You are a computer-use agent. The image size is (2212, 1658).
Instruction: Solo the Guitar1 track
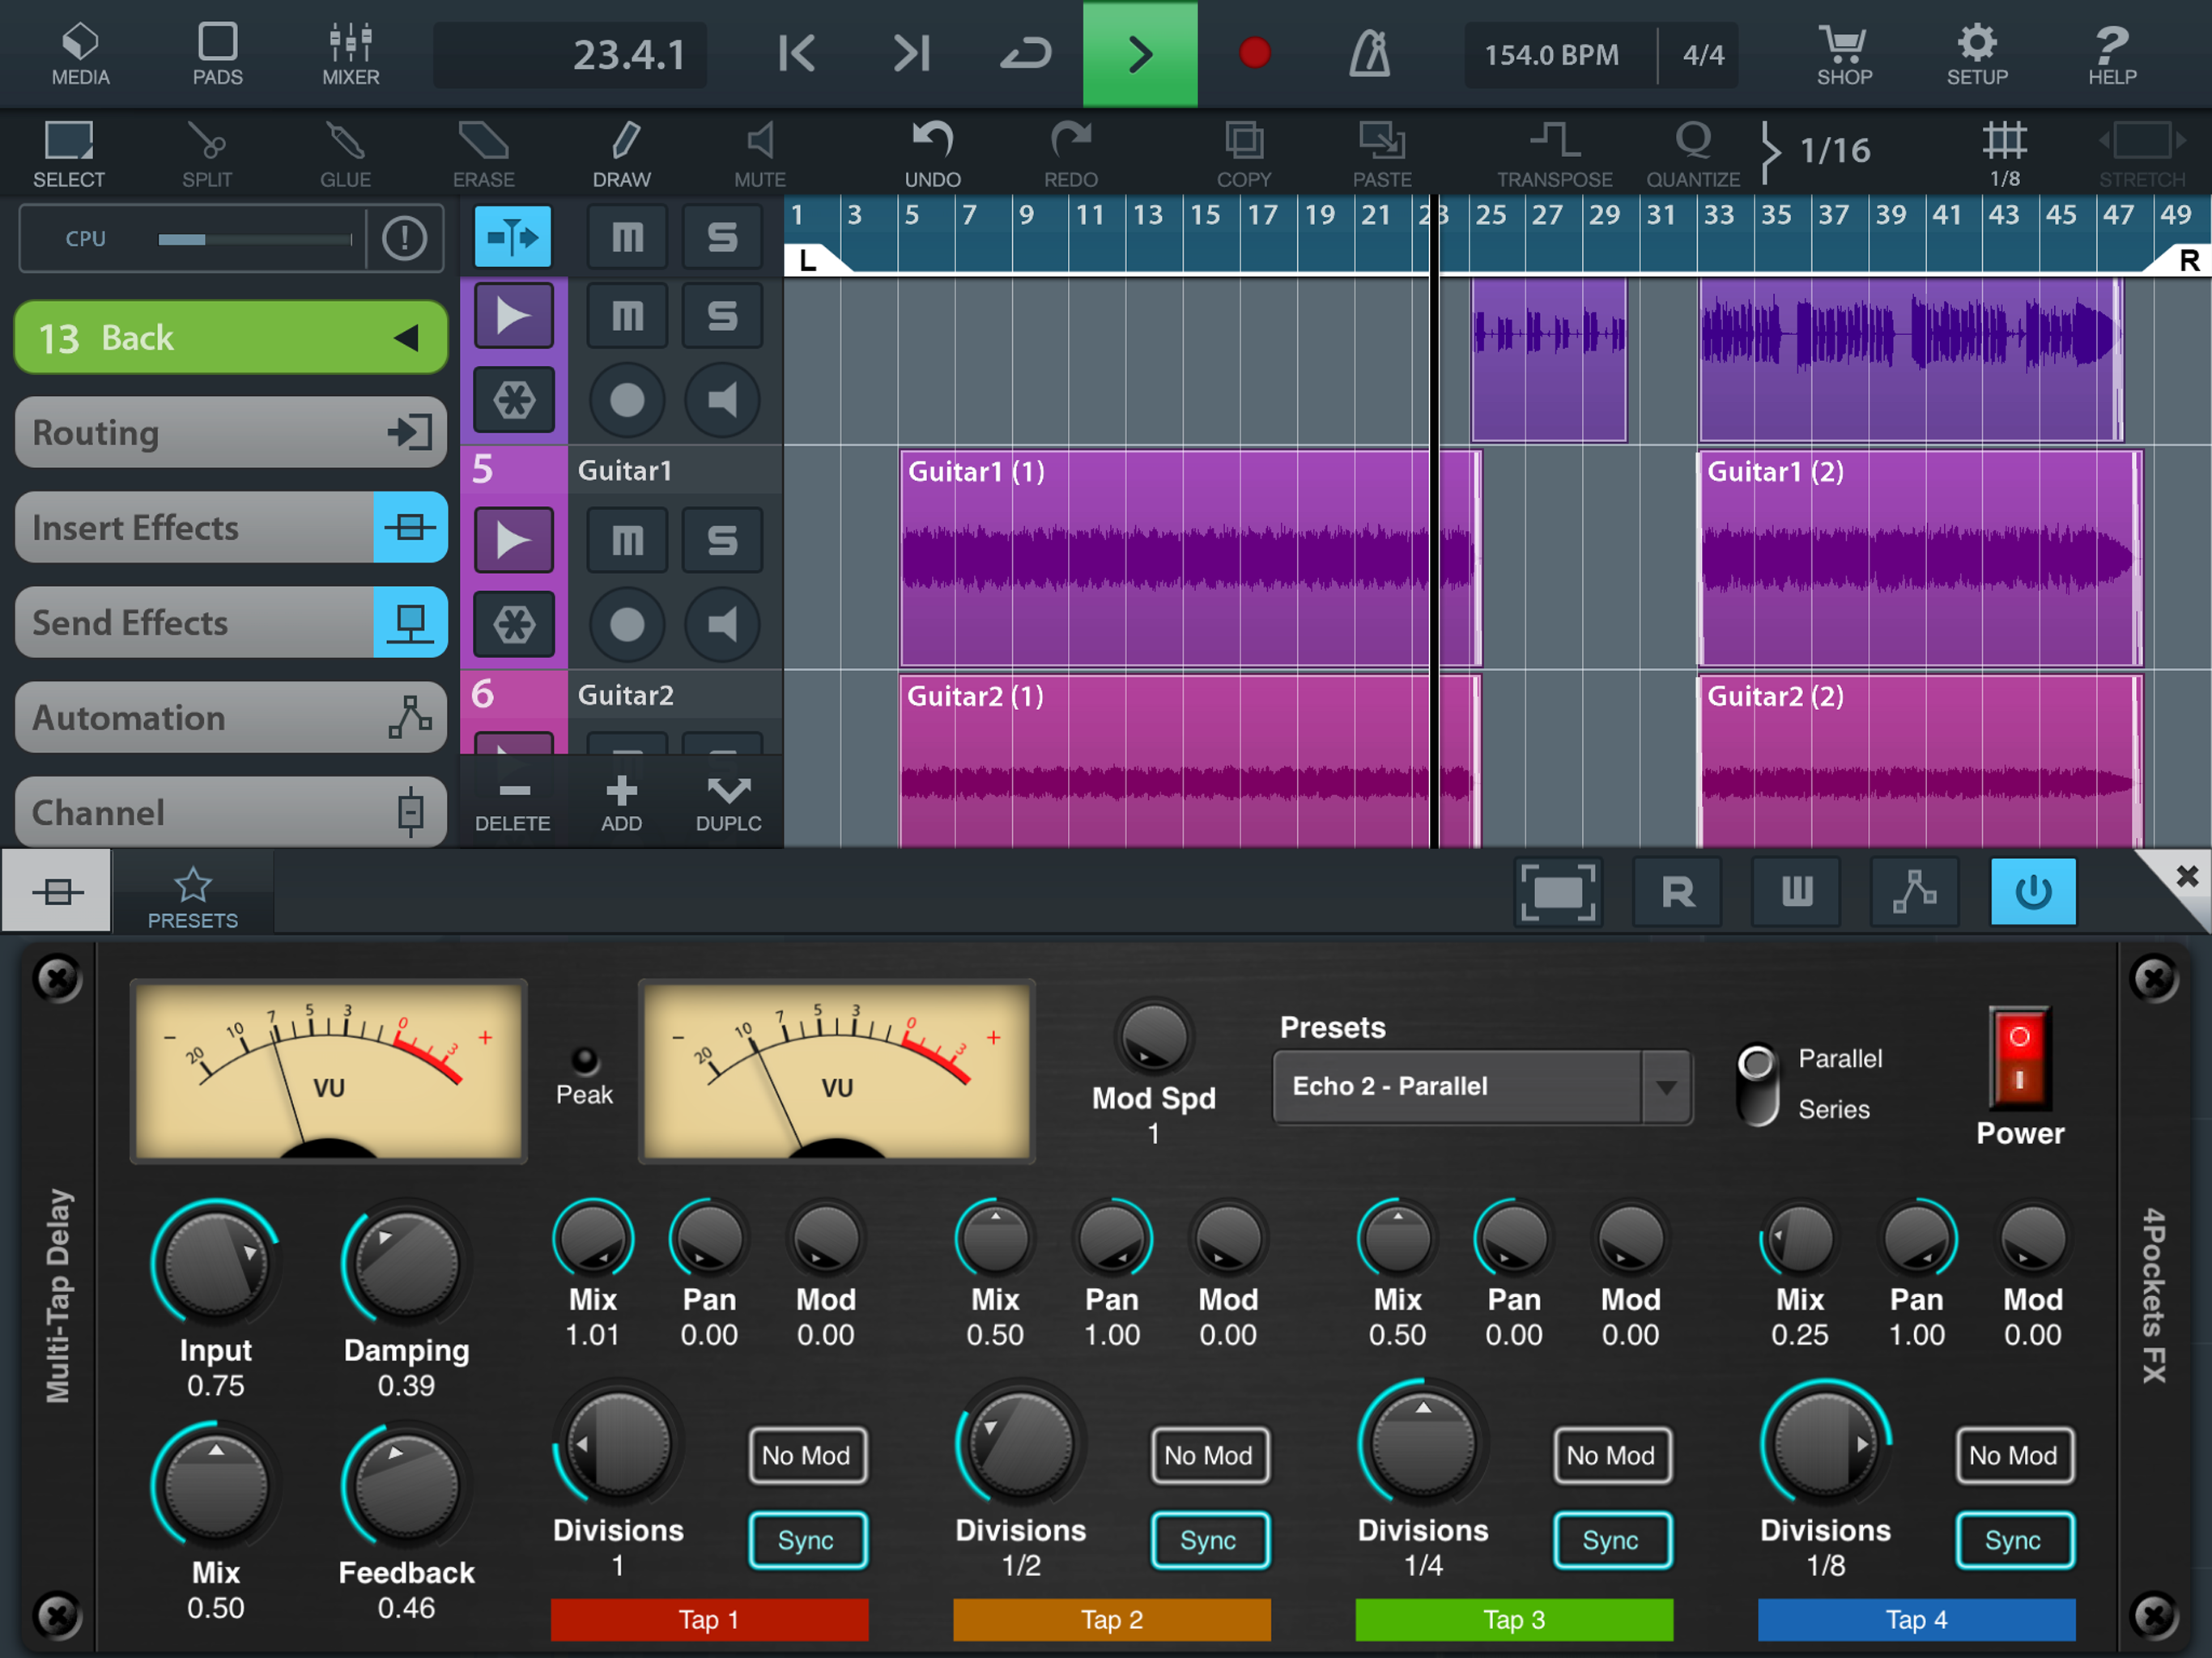722,541
